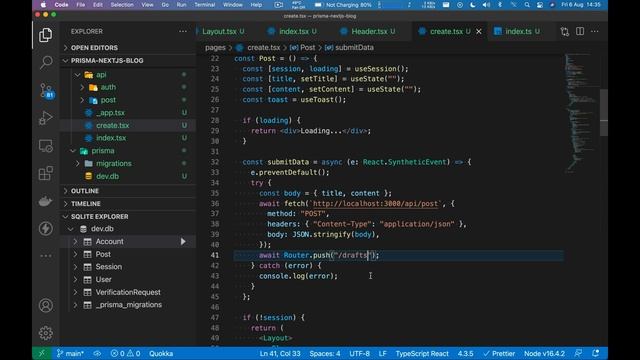This screenshot has width=640, height=360.
Task: Show additional views ellipsis in activity bar
Action: pyautogui.click(x=46, y=256)
